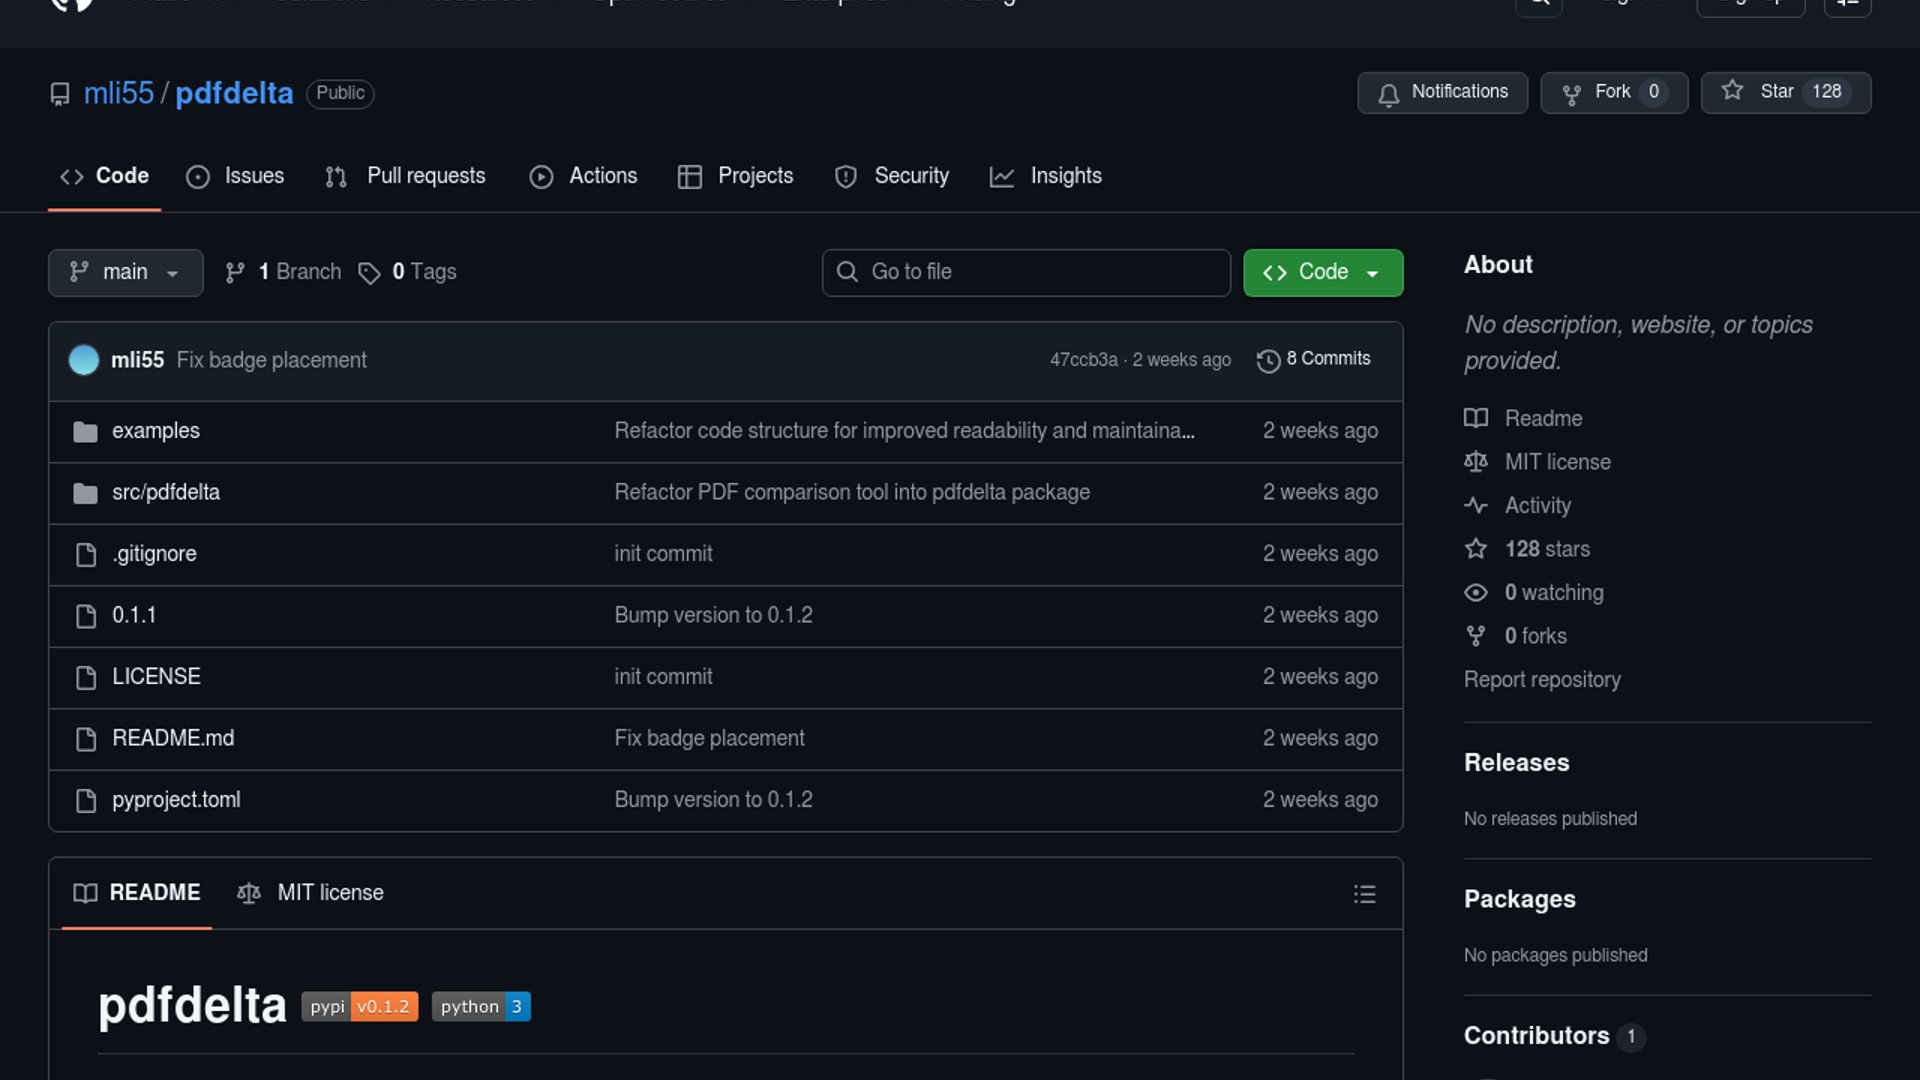The height and width of the screenshot is (1080, 1920).
Task: Switch to MIT license tab
Action: pyautogui.click(x=311, y=893)
